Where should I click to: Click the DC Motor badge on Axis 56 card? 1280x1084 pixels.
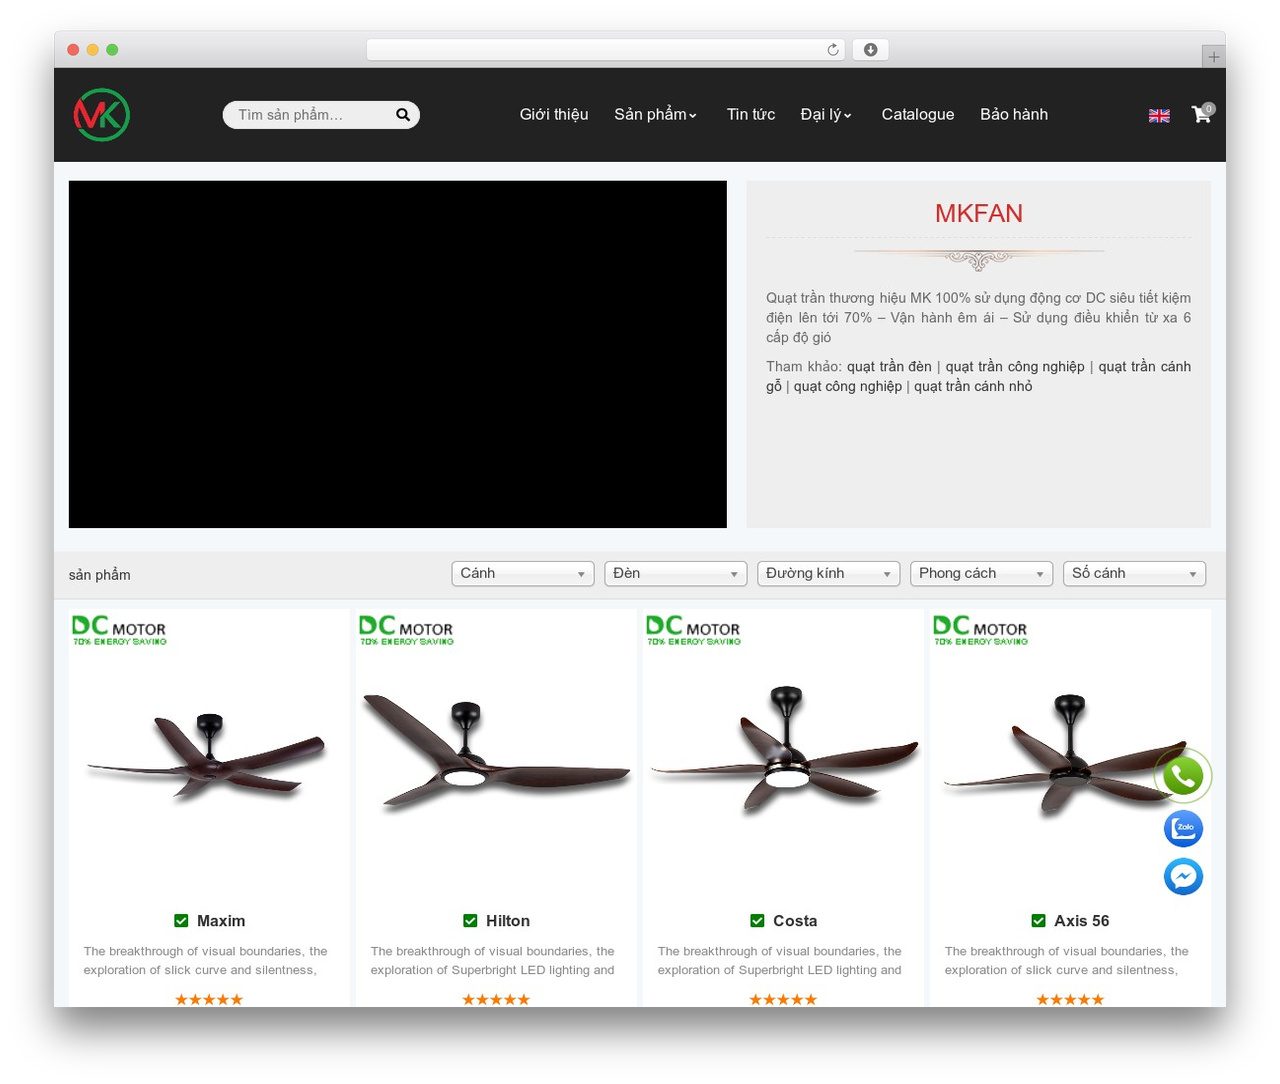pos(980,630)
